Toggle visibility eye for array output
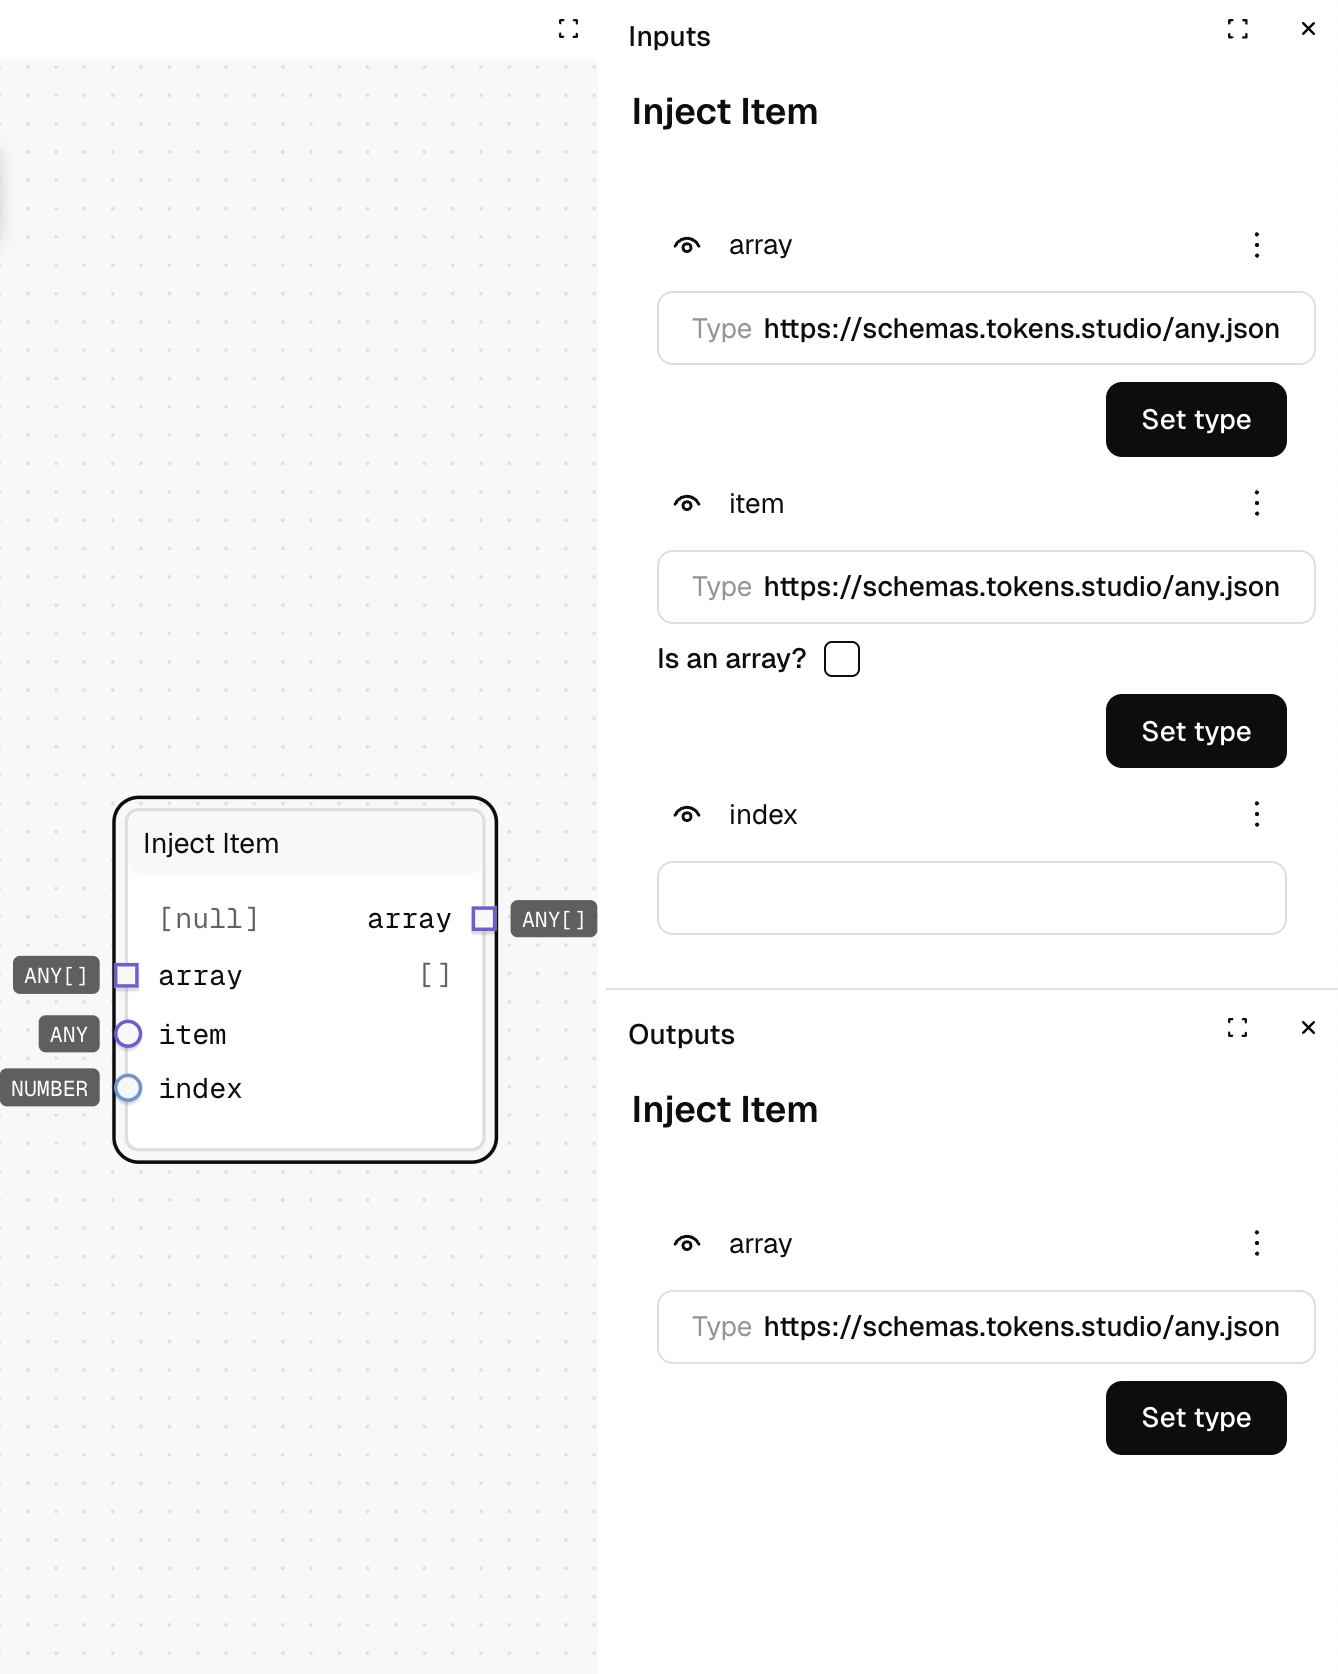1338x1674 pixels. pos(687,1244)
